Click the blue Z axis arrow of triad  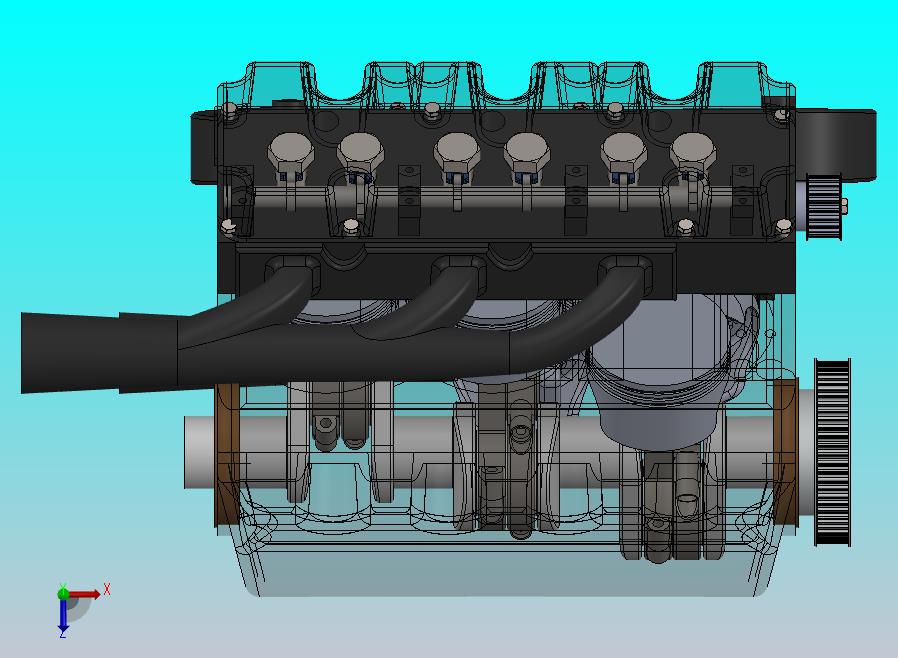63,616
